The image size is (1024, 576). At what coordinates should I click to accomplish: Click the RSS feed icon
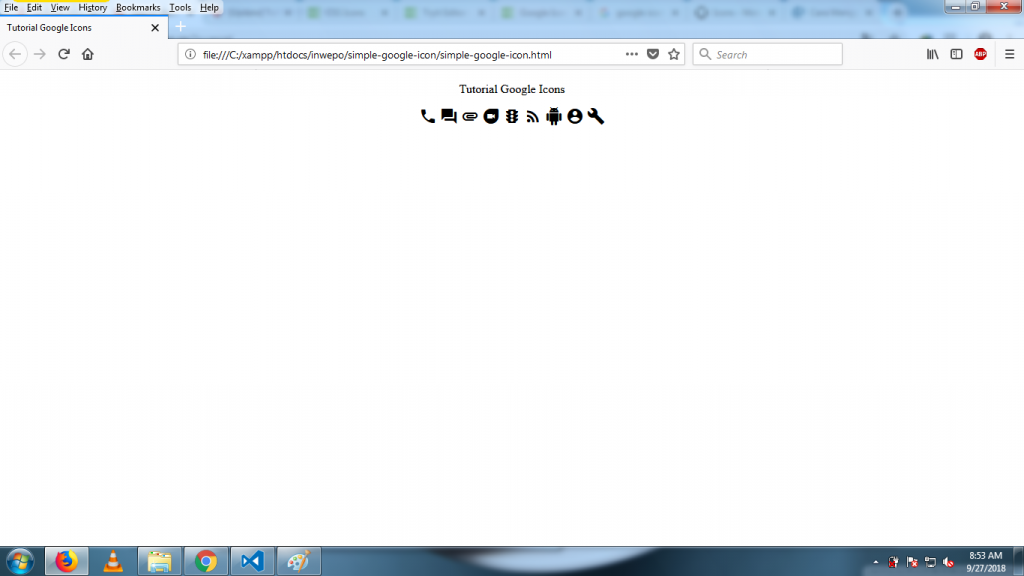click(x=533, y=117)
